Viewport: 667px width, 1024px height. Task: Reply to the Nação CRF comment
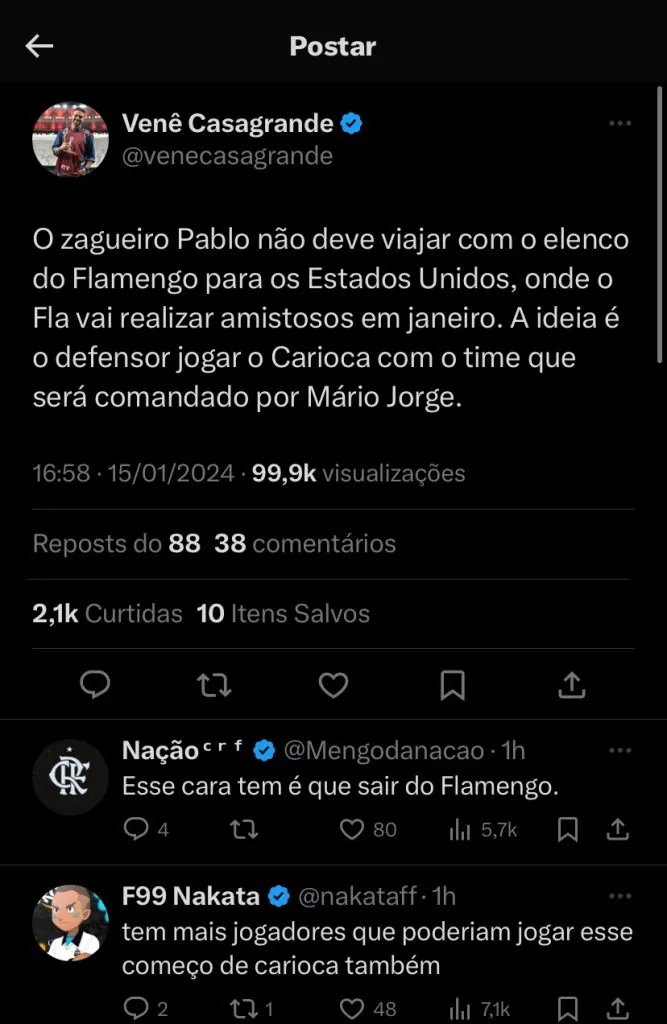click(x=135, y=829)
